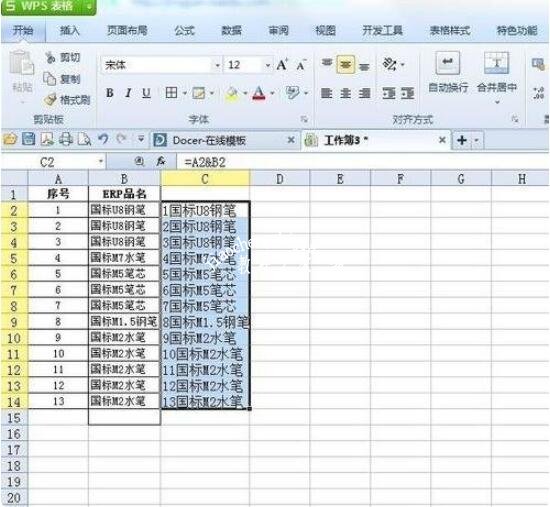Increase font size with large A icon
Screen dimensions: 550x507
[x=282, y=65]
